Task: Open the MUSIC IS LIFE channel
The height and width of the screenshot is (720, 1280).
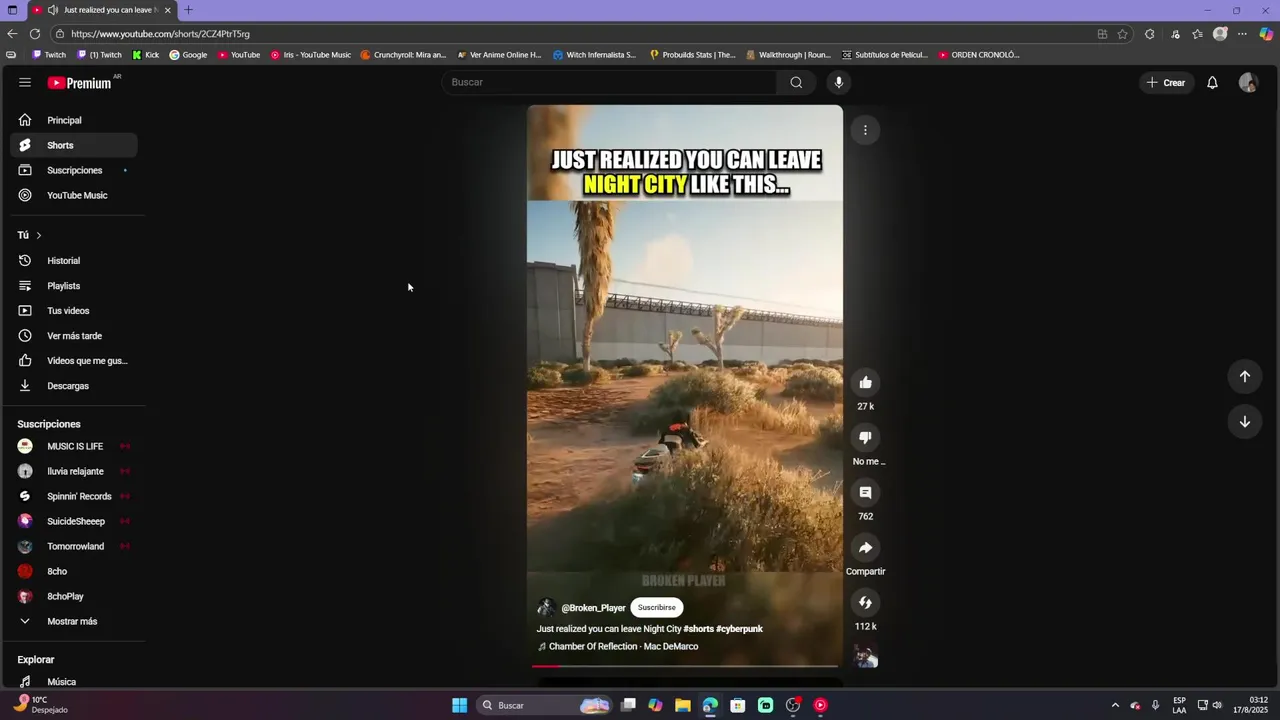Action: point(74,446)
